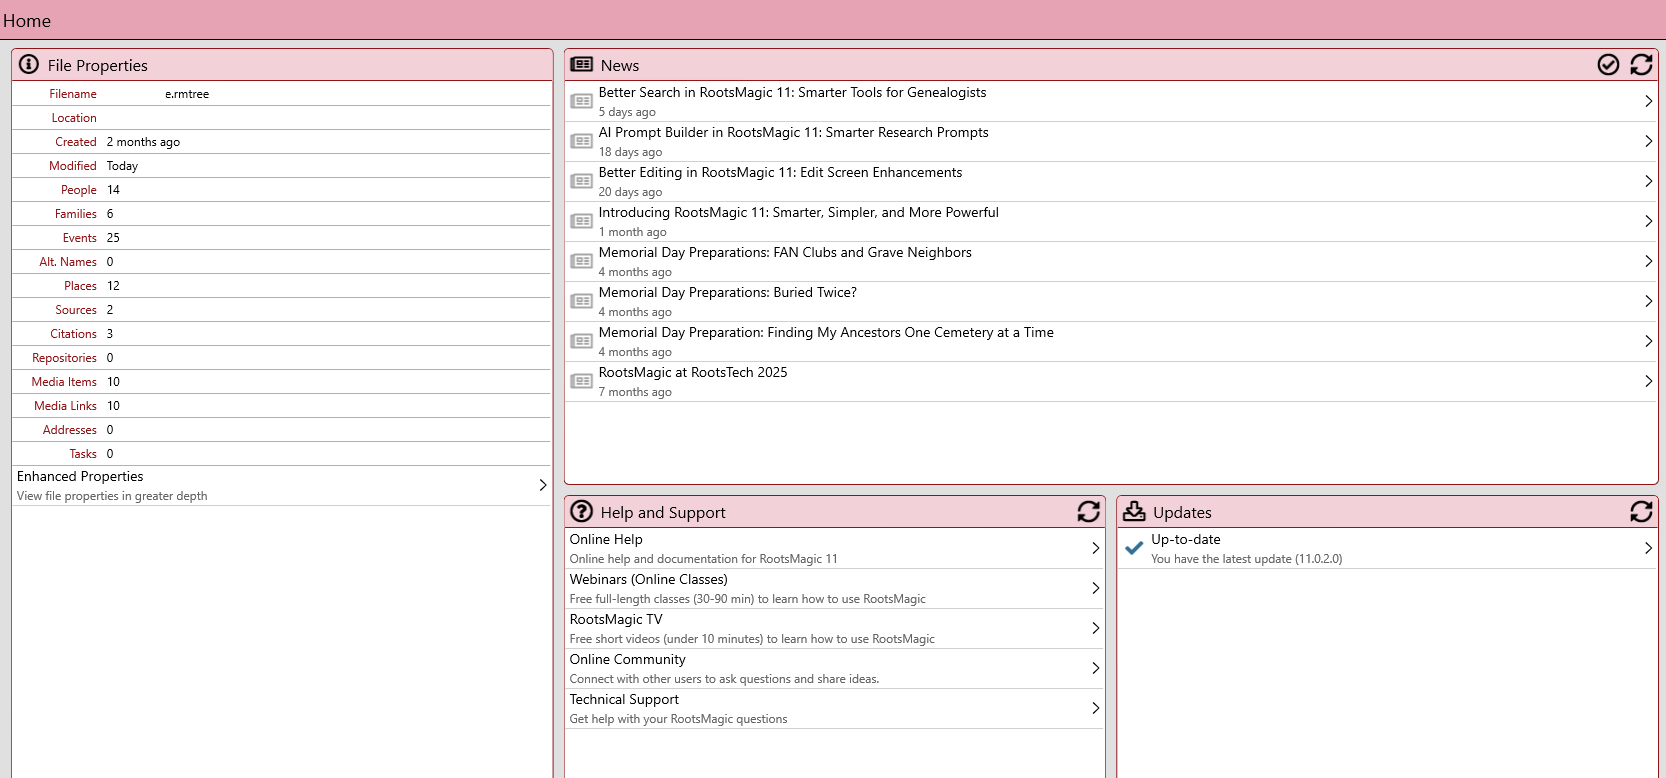Click the Repositories label
1666x778 pixels.
[64, 358]
